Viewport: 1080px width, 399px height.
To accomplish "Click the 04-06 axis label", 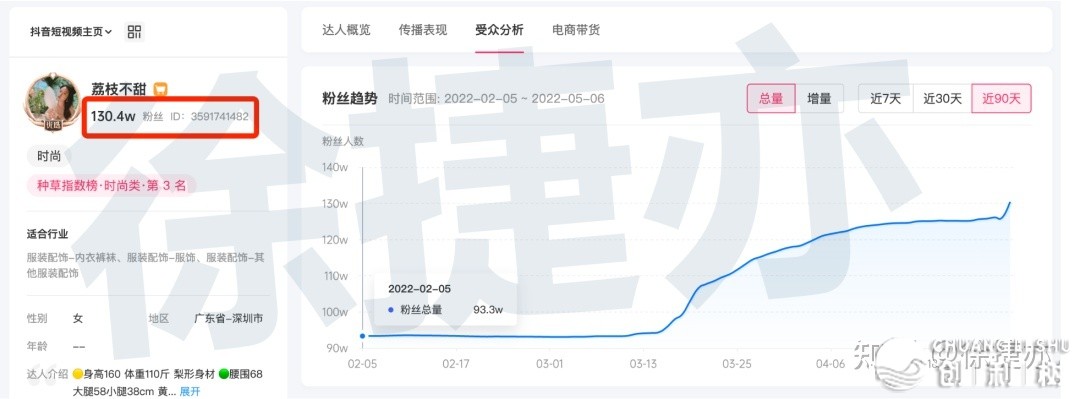I will [830, 363].
